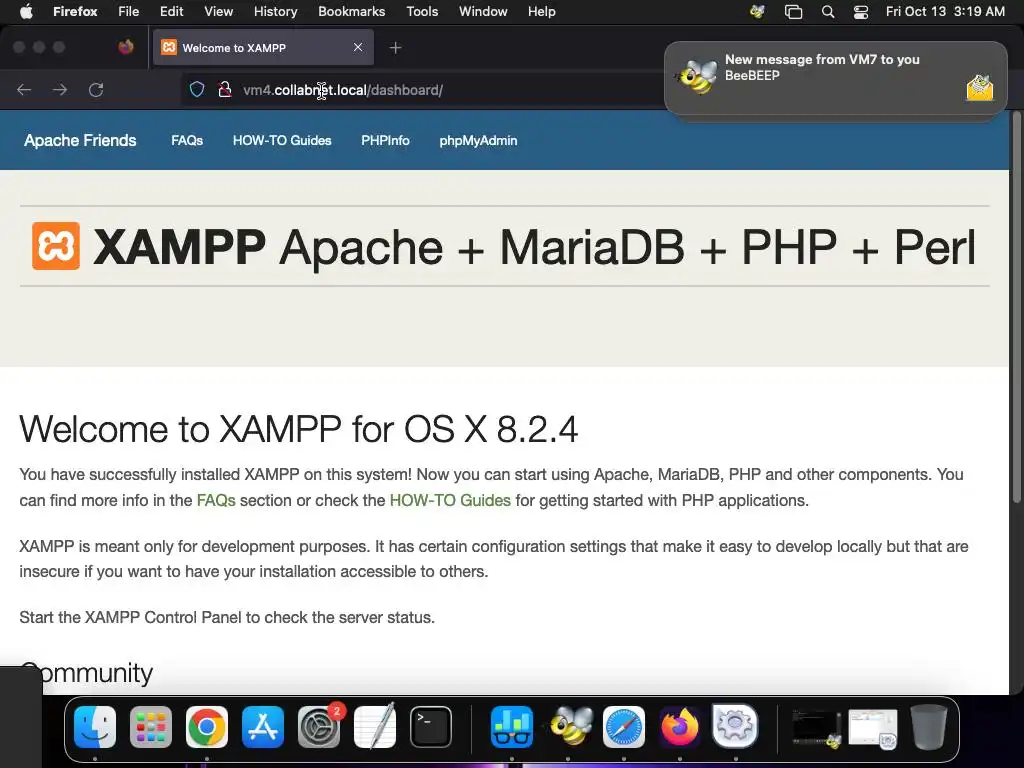Click the bee icon in the notification
This screenshot has width=1024, height=768.
tap(697, 76)
